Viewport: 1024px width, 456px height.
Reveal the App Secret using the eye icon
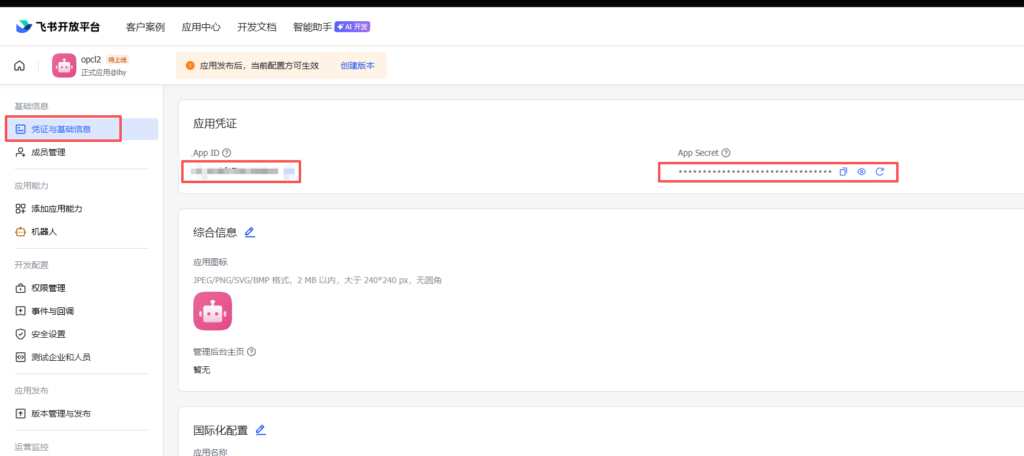click(x=861, y=172)
